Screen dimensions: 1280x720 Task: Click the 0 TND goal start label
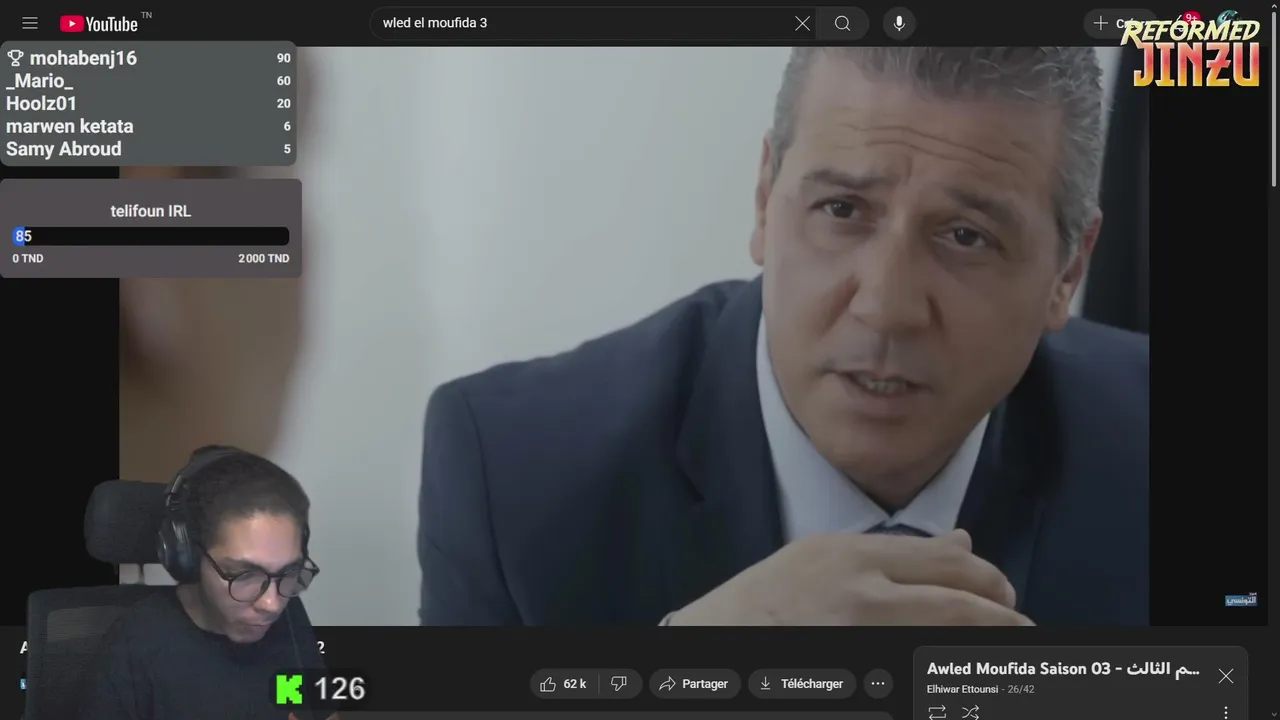(28, 258)
